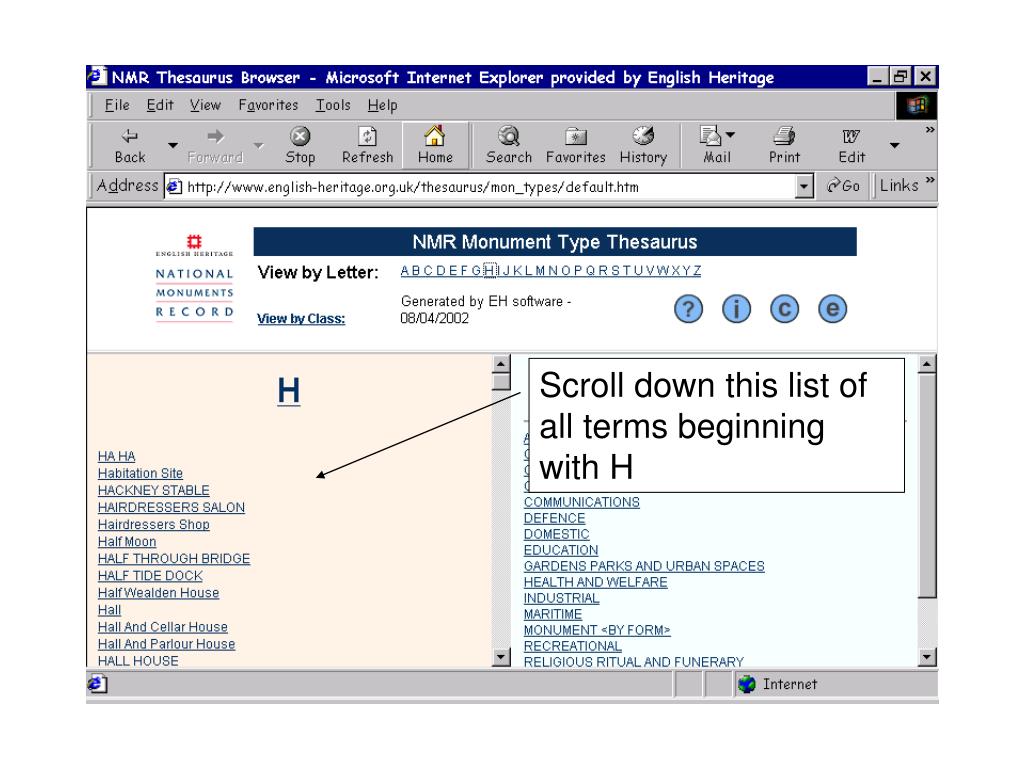Click the Stop toolbar icon
This screenshot has height=768, width=1024.
point(300,136)
